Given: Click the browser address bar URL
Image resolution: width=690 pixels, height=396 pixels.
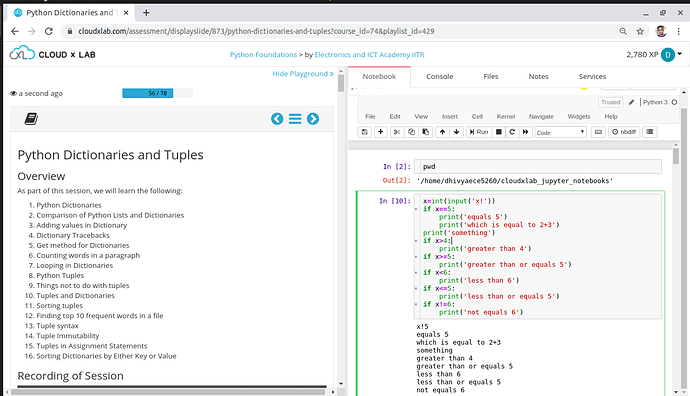Looking at the screenshot, I should click(x=256, y=31).
